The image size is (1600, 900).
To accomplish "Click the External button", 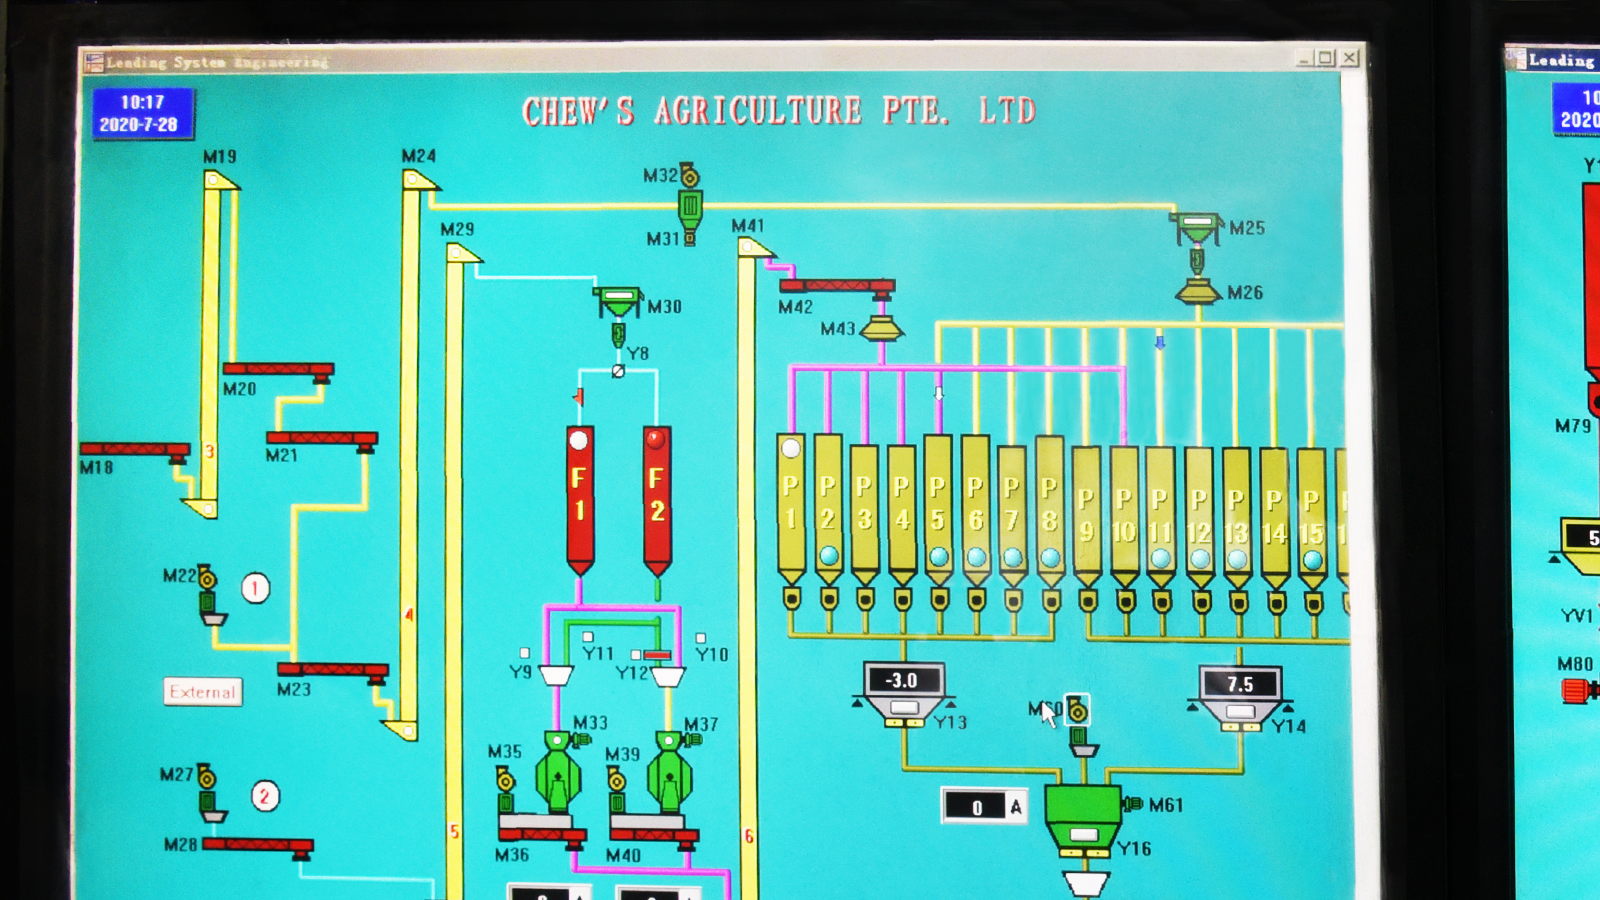I will [x=203, y=692].
